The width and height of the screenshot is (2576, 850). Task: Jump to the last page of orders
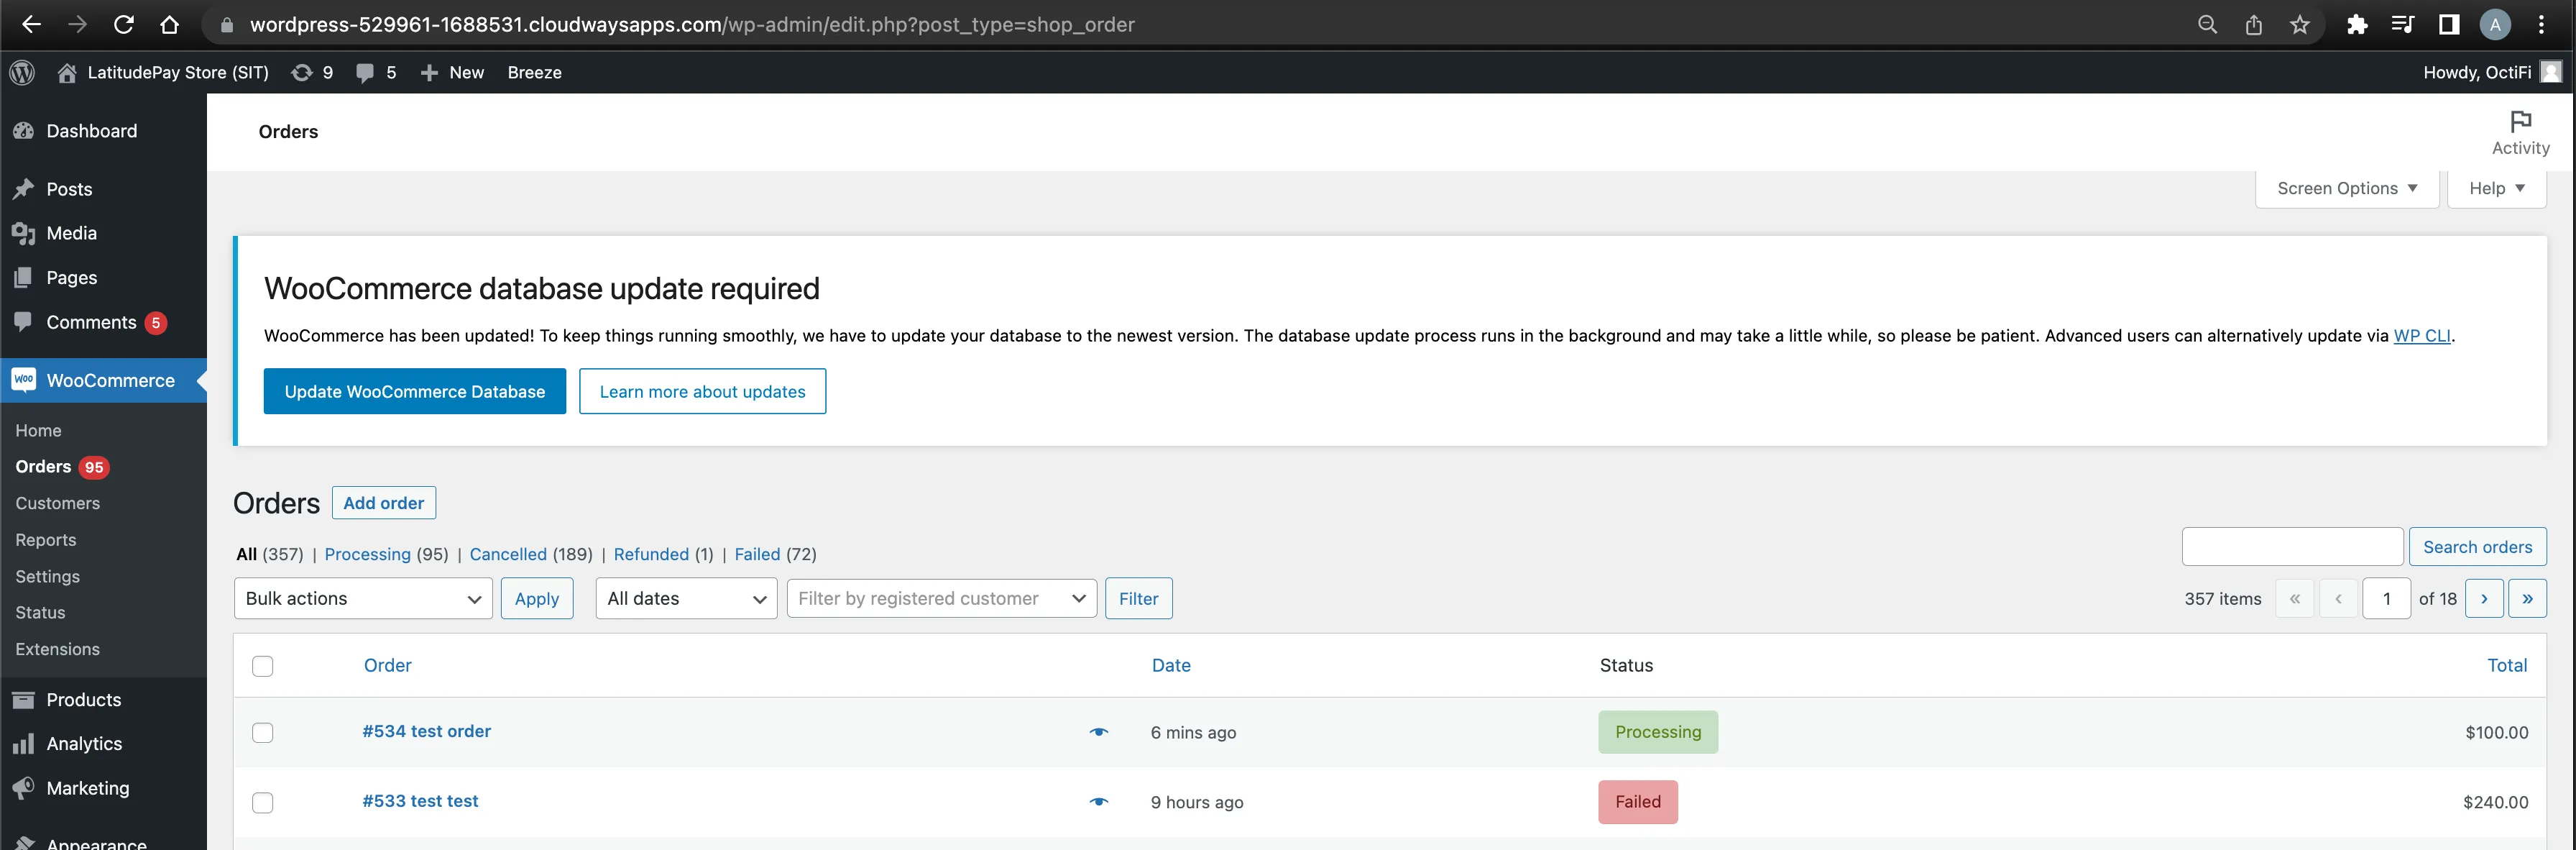click(x=2528, y=599)
